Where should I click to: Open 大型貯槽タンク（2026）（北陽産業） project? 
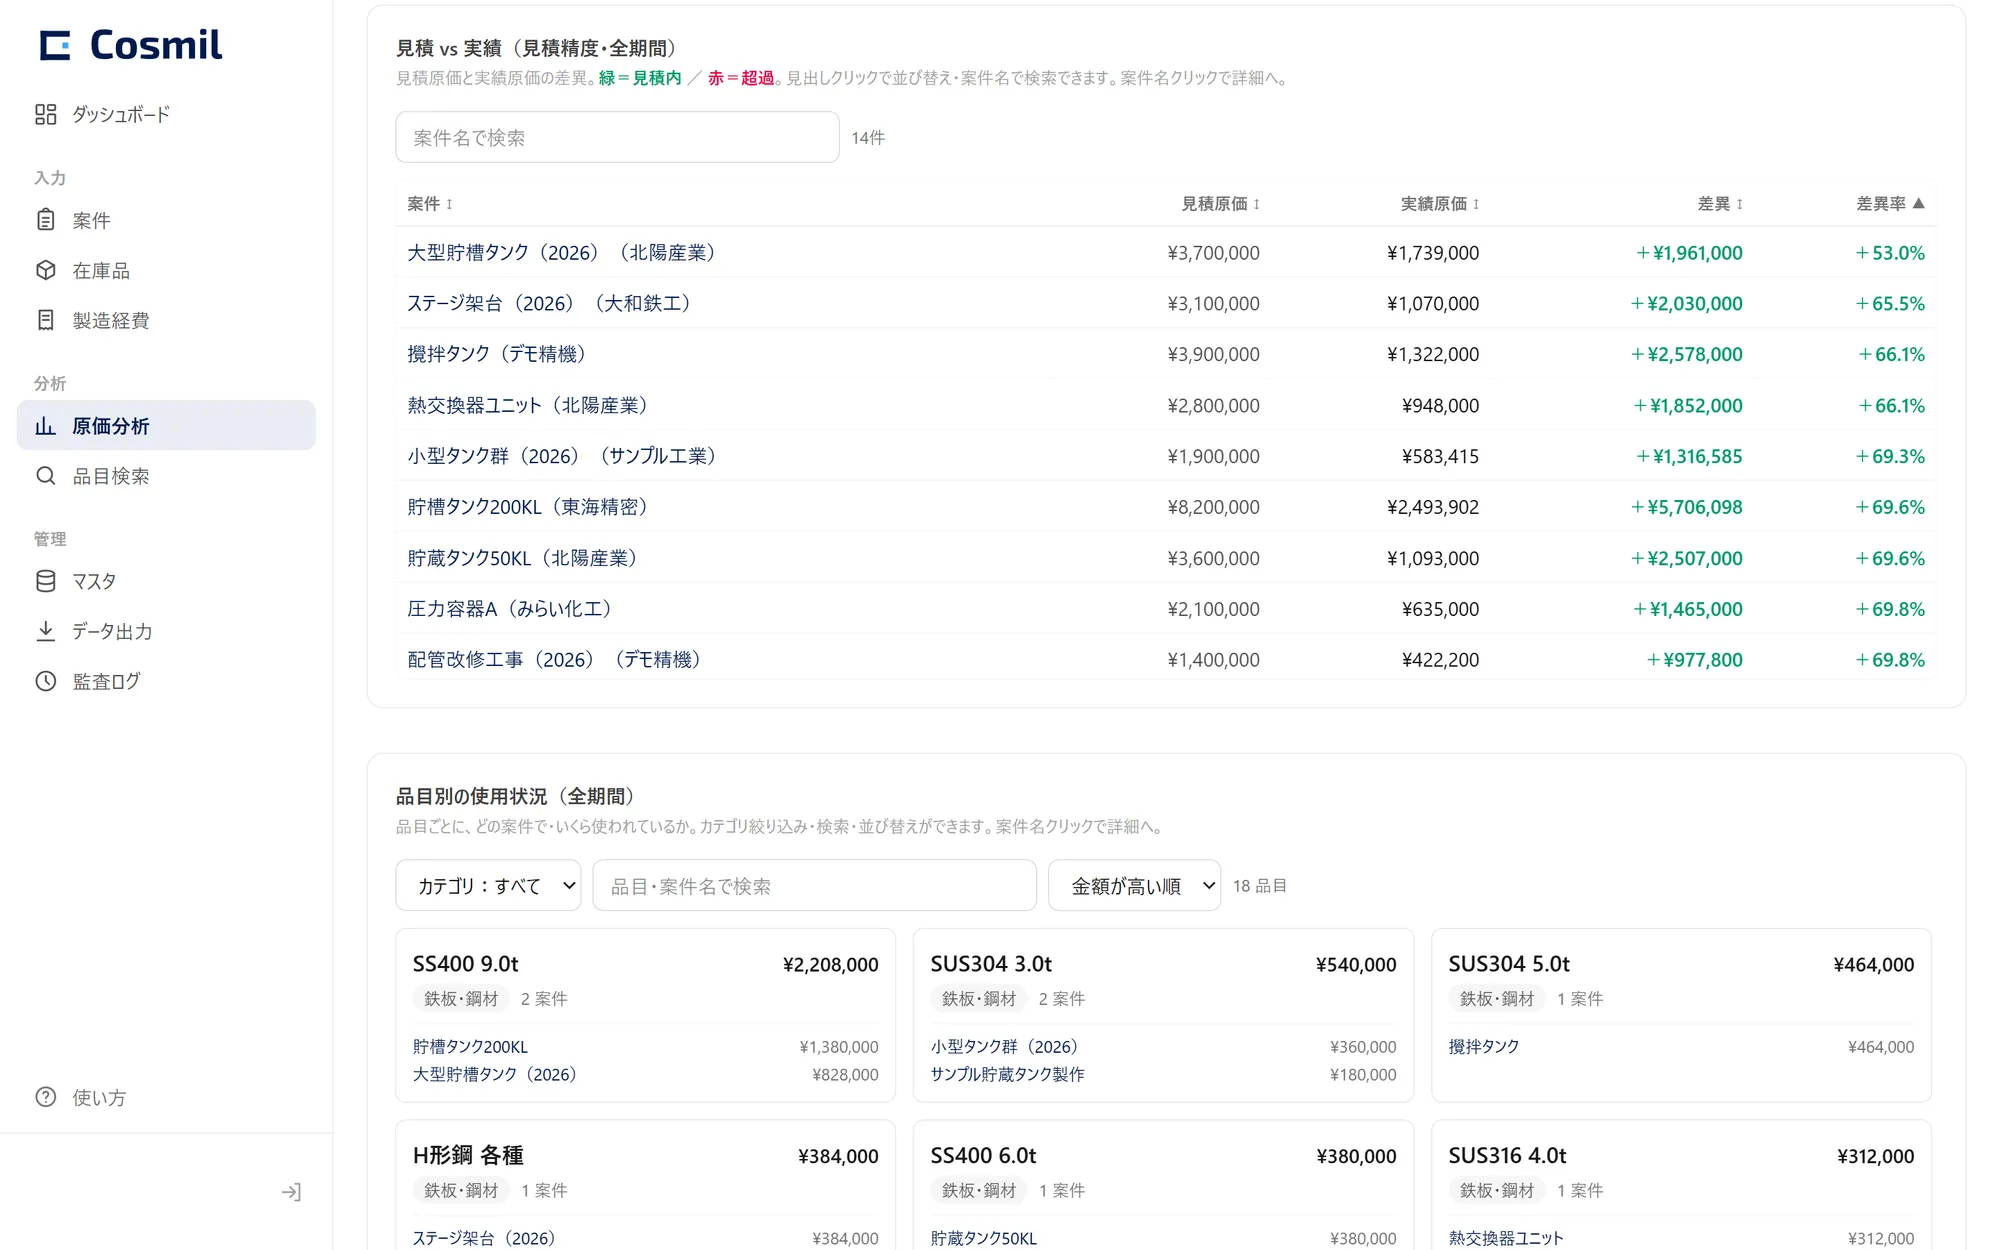564,253
